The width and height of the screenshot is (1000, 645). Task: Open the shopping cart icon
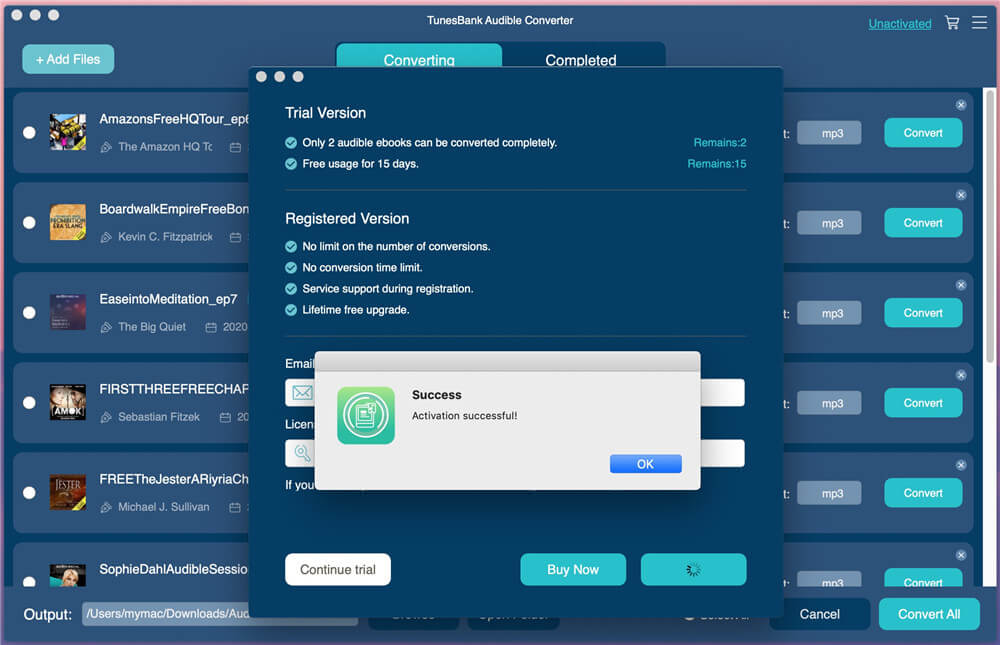coord(952,23)
